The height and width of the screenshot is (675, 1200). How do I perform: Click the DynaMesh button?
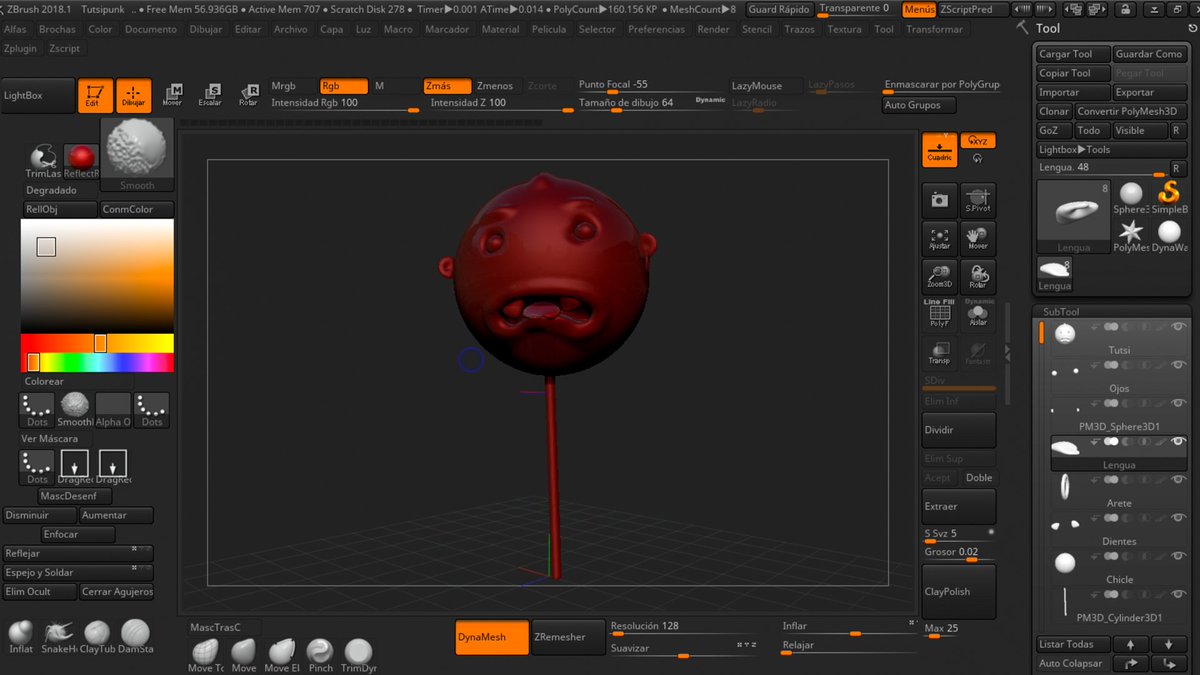pos(492,637)
